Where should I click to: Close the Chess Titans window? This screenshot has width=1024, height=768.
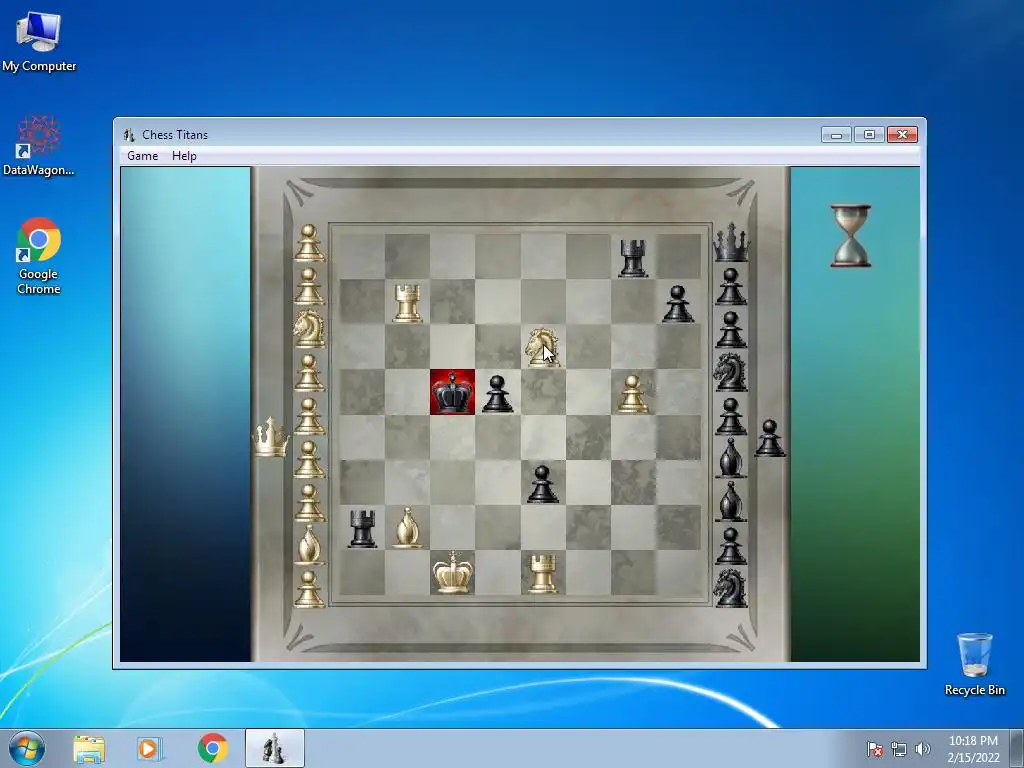(x=902, y=135)
